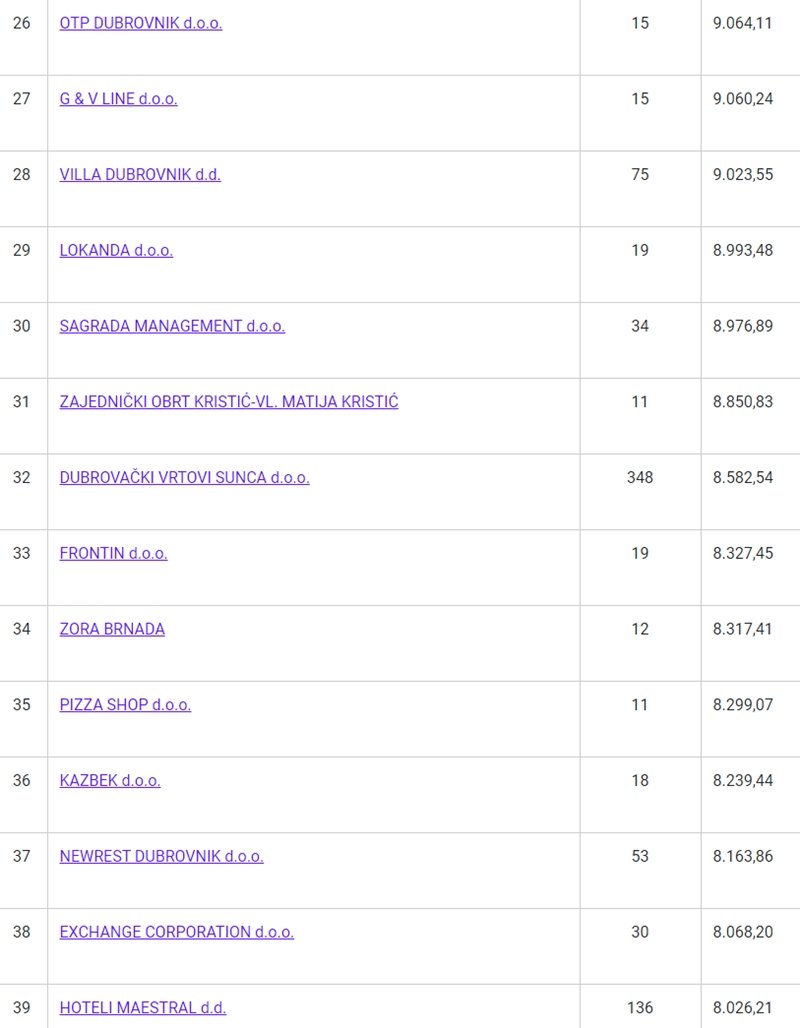800x1028 pixels.
Task: Open SAGRADA MANAGEMENT d.o.o. details
Action: point(172,326)
